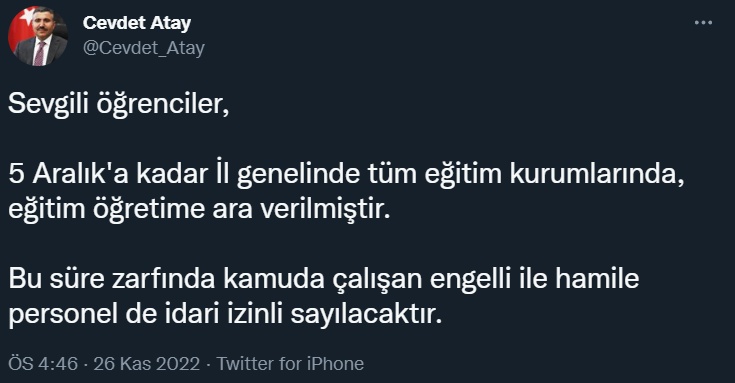Click Cevdet Atay's profile picture
The image size is (735, 383).
38,36
